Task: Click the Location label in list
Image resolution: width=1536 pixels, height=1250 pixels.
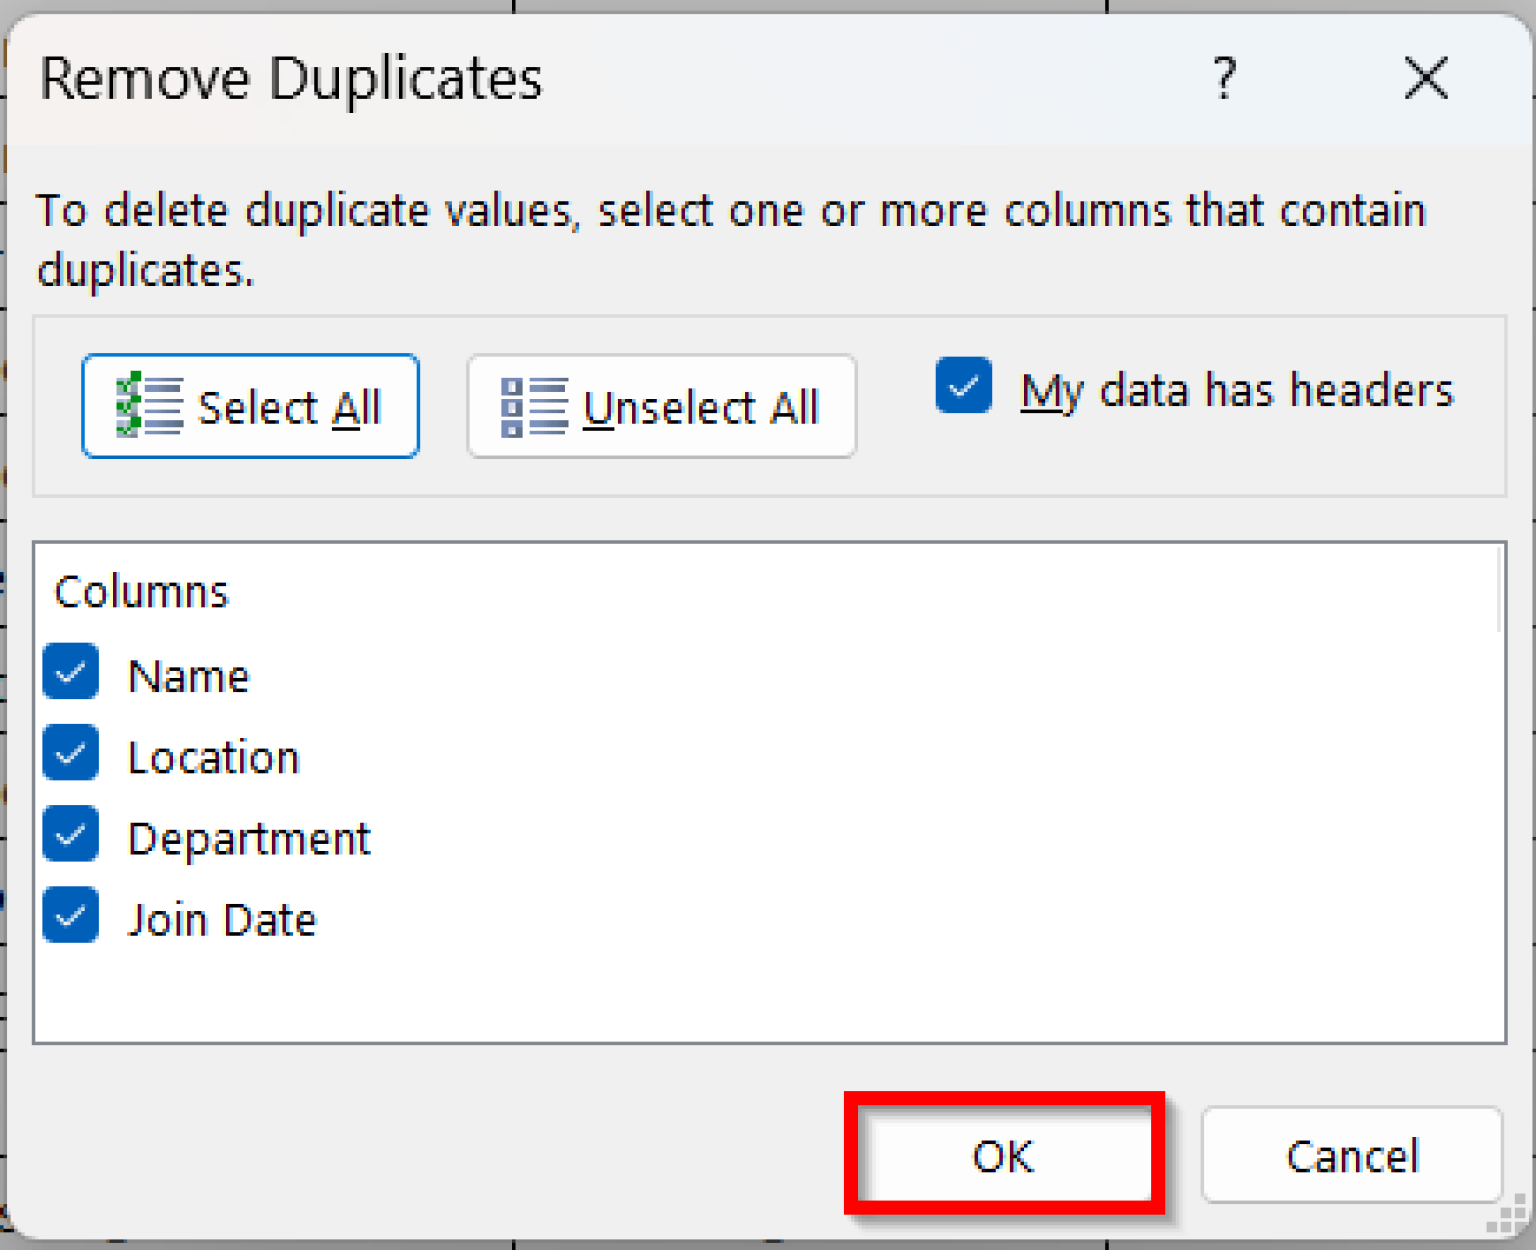Action: pyautogui.click(x=214, y=758)
